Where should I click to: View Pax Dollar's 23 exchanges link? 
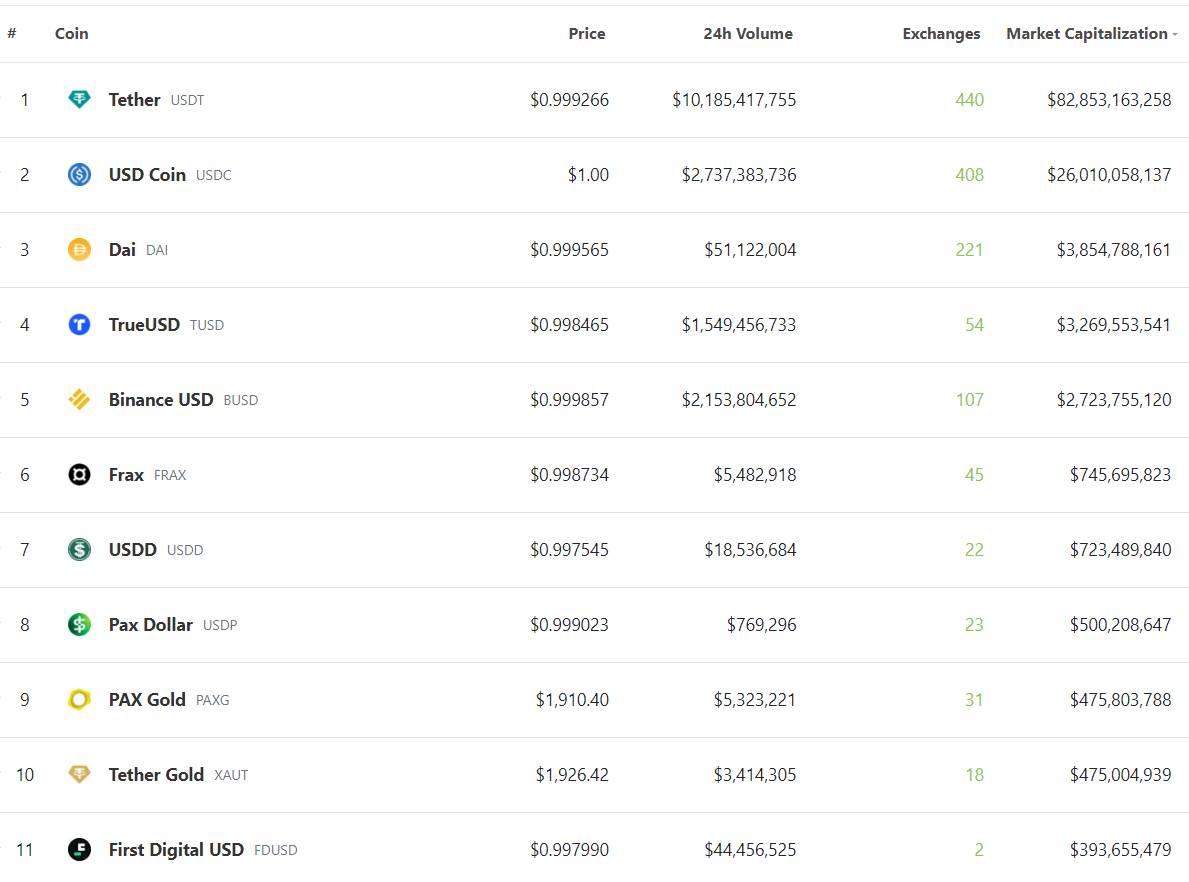(x=974, y=624)
